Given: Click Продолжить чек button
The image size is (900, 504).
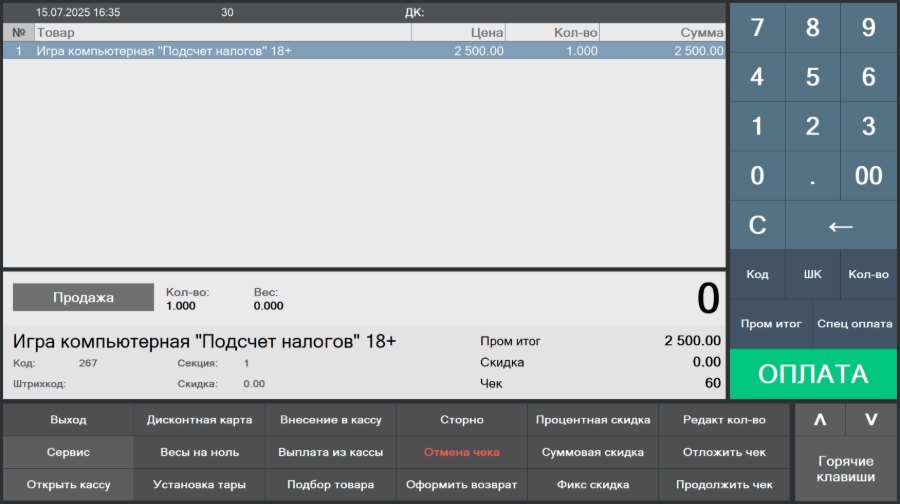Looking at the screenshot, I should [724, 484].
